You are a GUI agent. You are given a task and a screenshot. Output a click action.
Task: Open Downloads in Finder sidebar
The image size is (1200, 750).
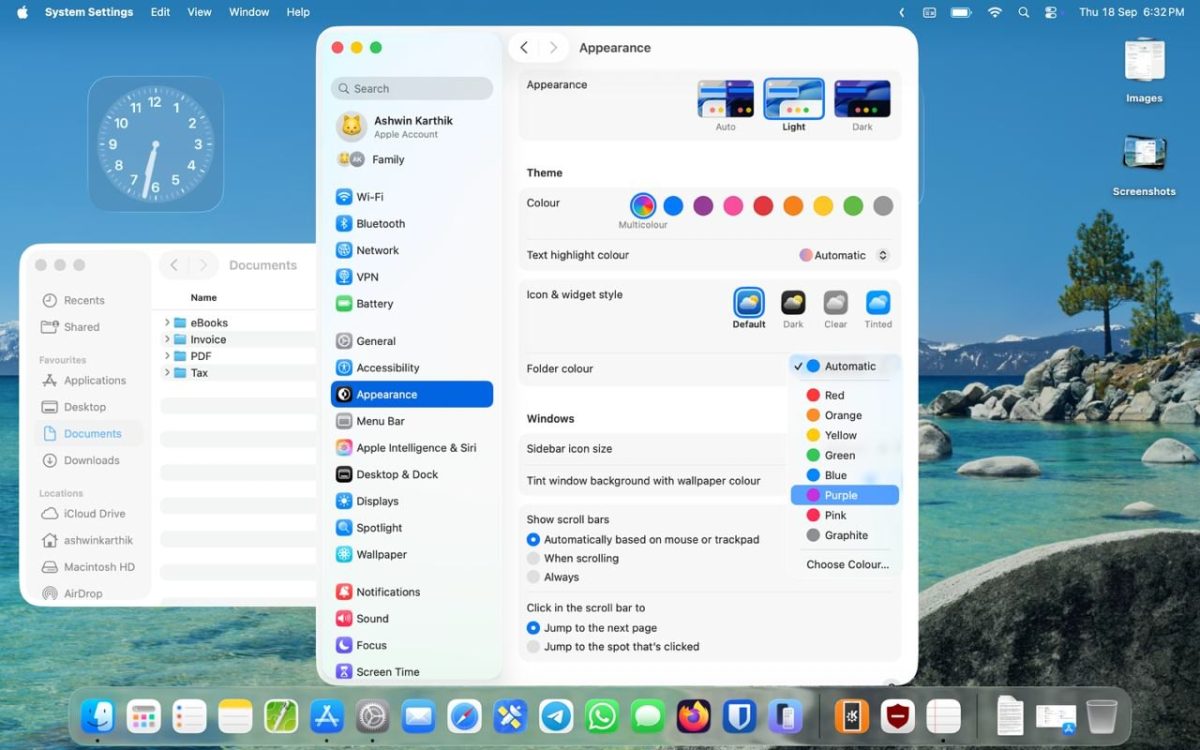tap(90, 461)
